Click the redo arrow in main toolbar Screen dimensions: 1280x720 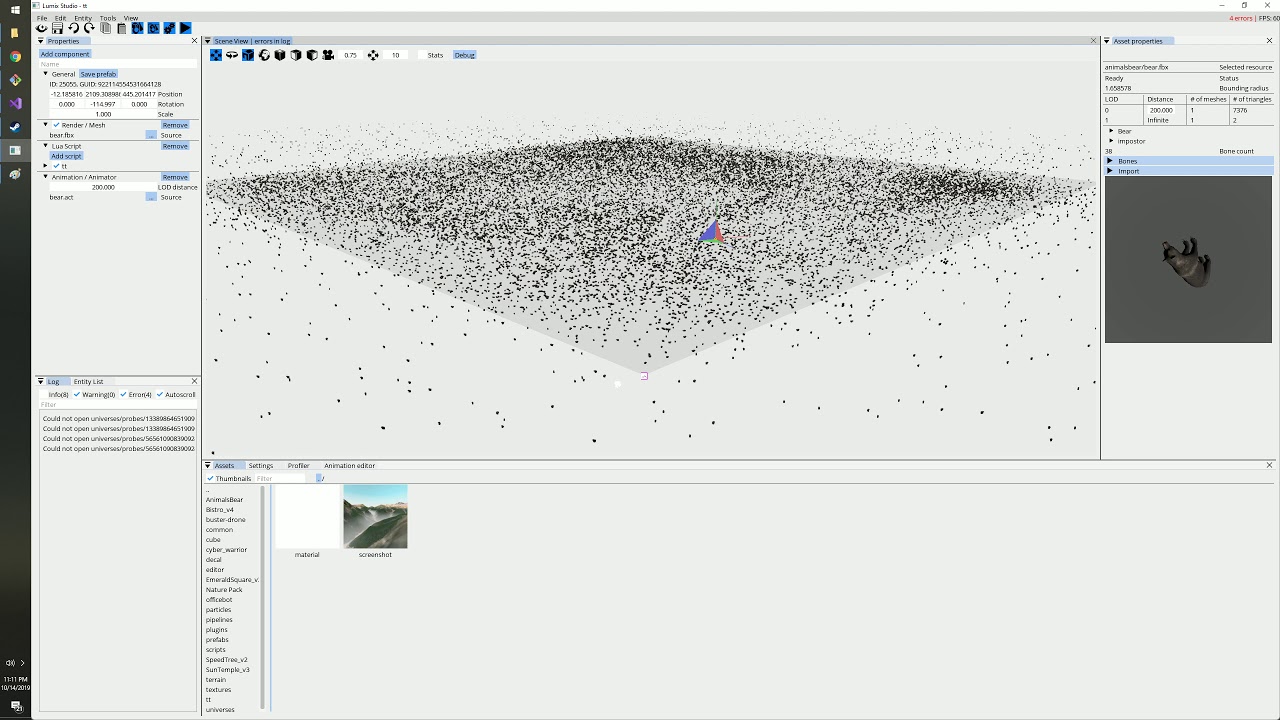tap(89, 28)
